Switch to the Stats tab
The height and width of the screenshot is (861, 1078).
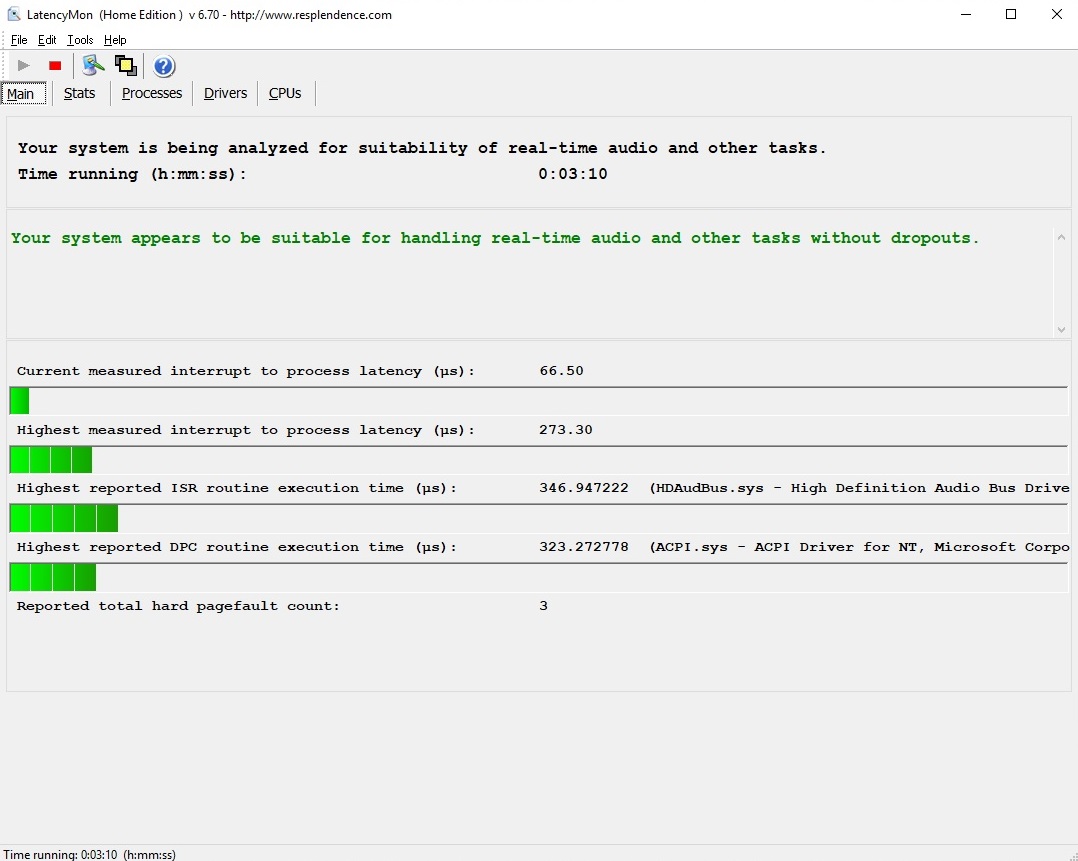[x=80, y=94]
